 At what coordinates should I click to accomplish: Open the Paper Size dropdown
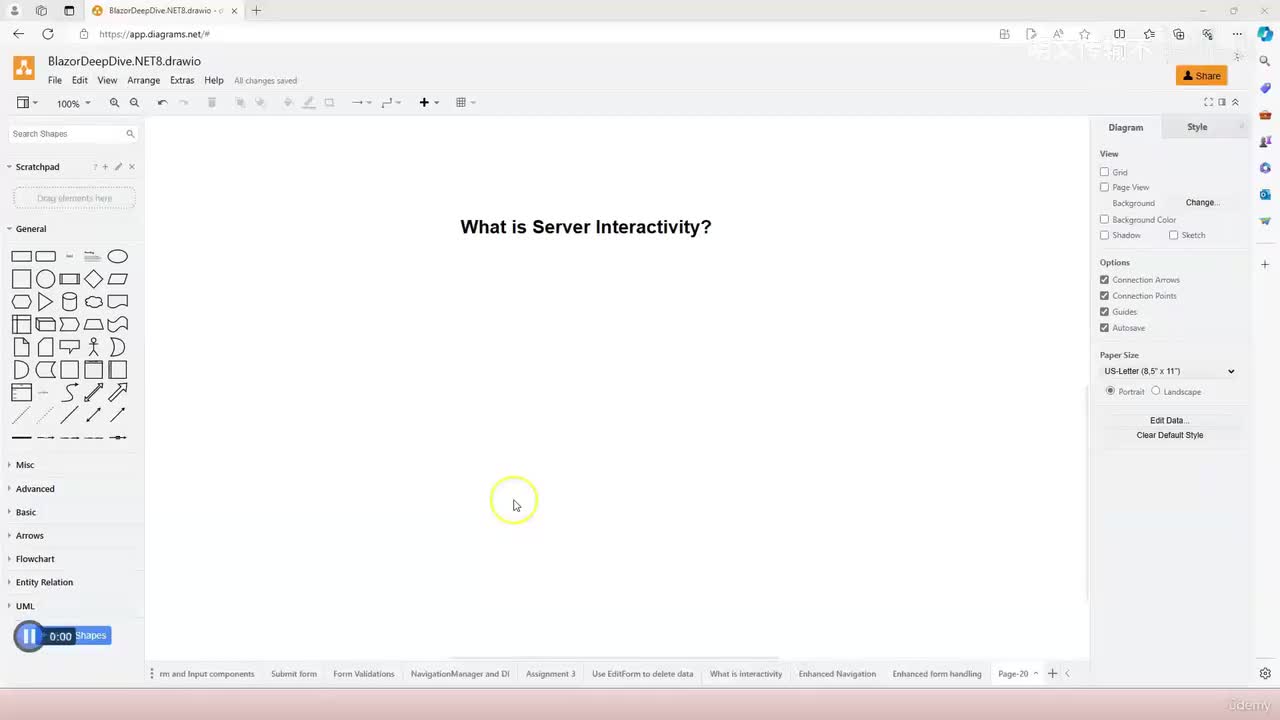[x=1169, y=371]
